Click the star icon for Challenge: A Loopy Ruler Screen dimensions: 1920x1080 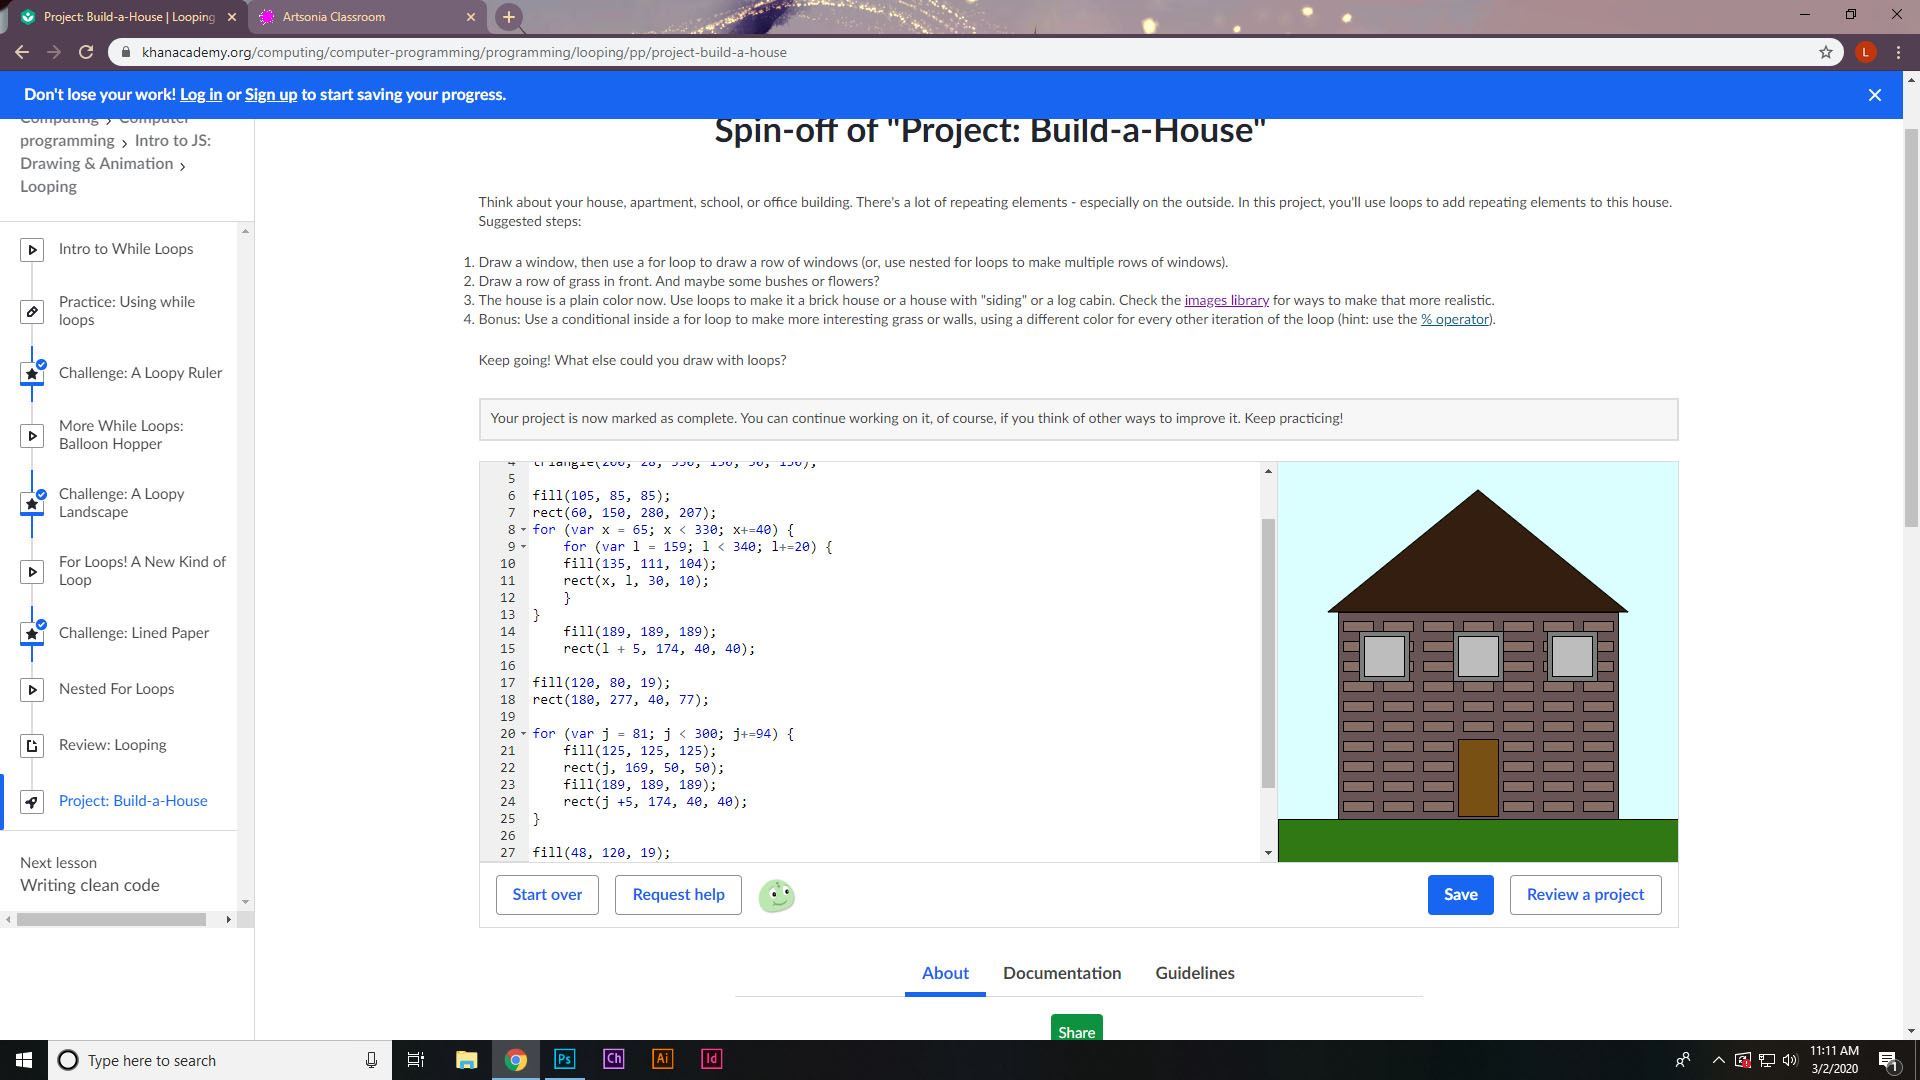pyautogui.click(x=32, y=374)
